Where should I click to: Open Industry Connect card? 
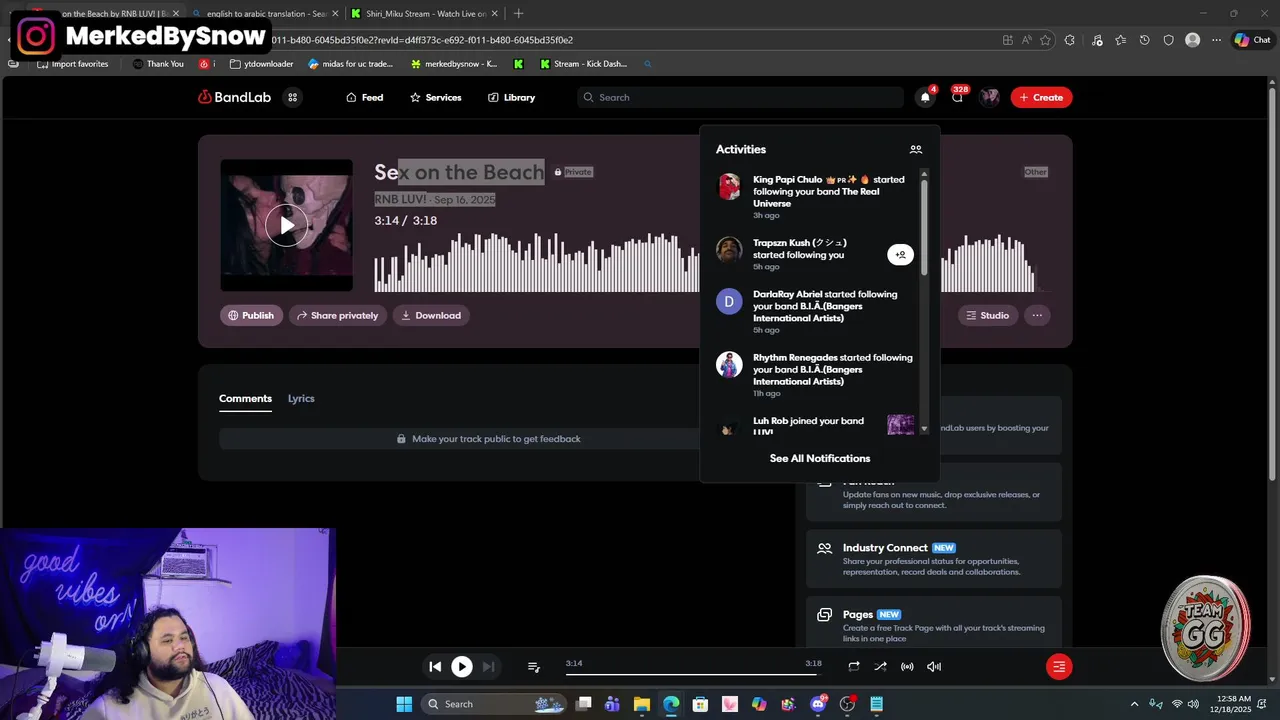tap(934, 559)
